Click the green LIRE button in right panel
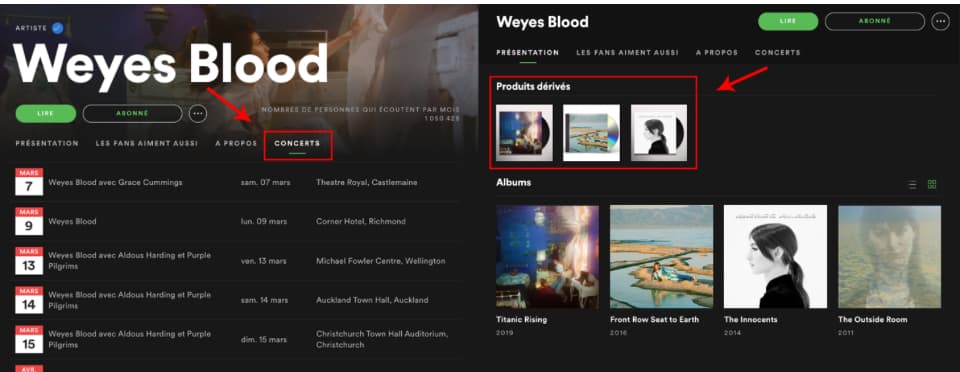This screenshot has height=372, width=960. click(788, 21)
